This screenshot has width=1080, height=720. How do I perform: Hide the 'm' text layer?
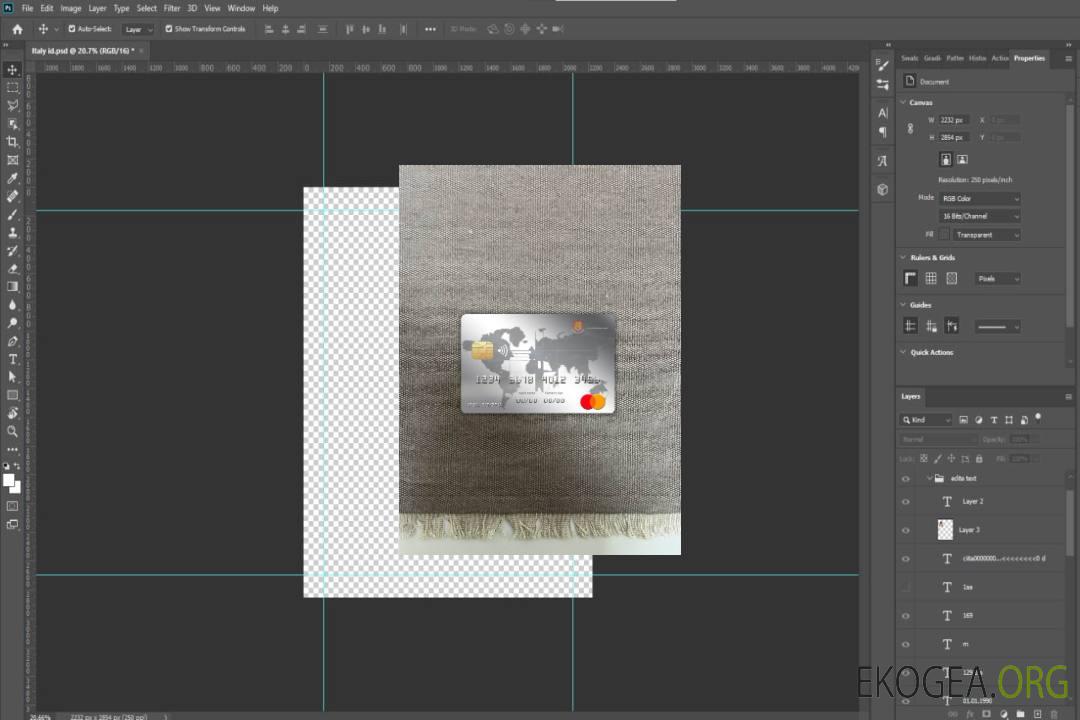coord(906,644)
